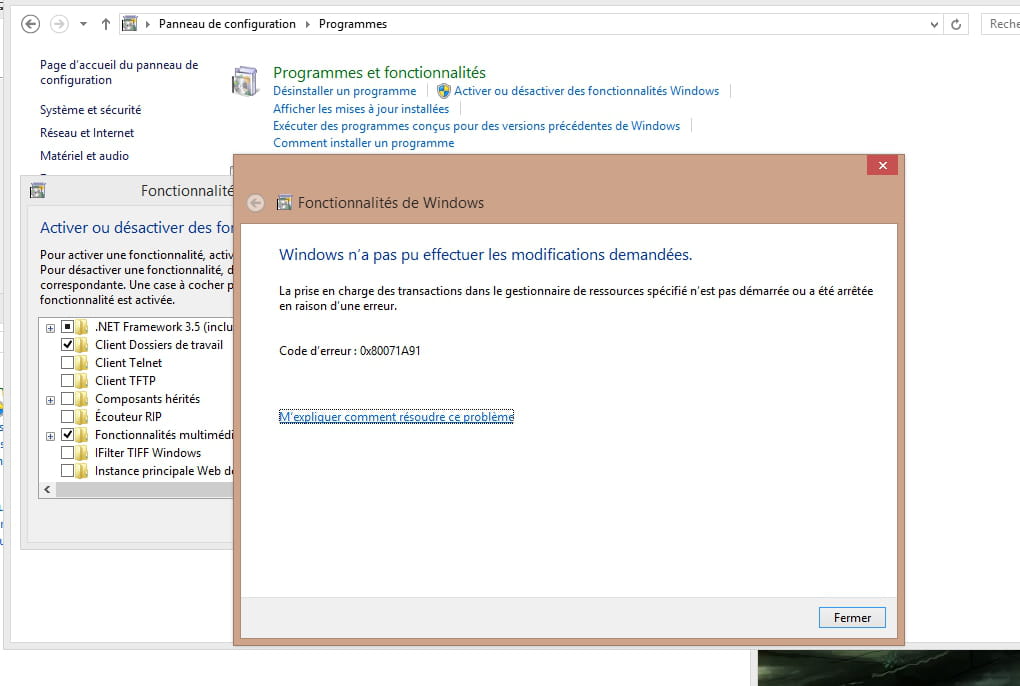Click the Programmes et fonctionnalités icon
1020x686 pixels.
pyautogui.click(x=245, y=81)
